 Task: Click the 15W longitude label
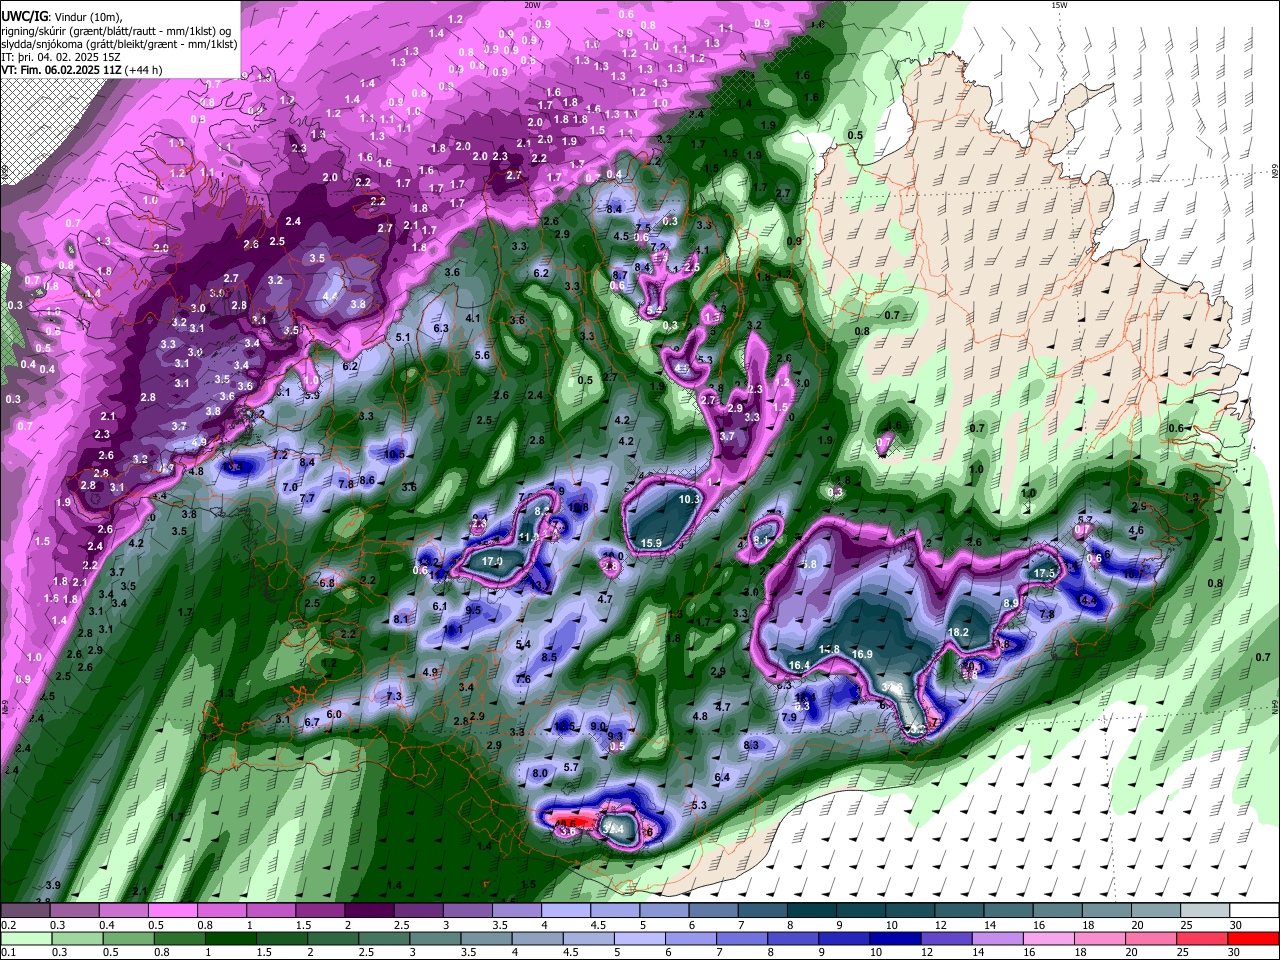1059,5
